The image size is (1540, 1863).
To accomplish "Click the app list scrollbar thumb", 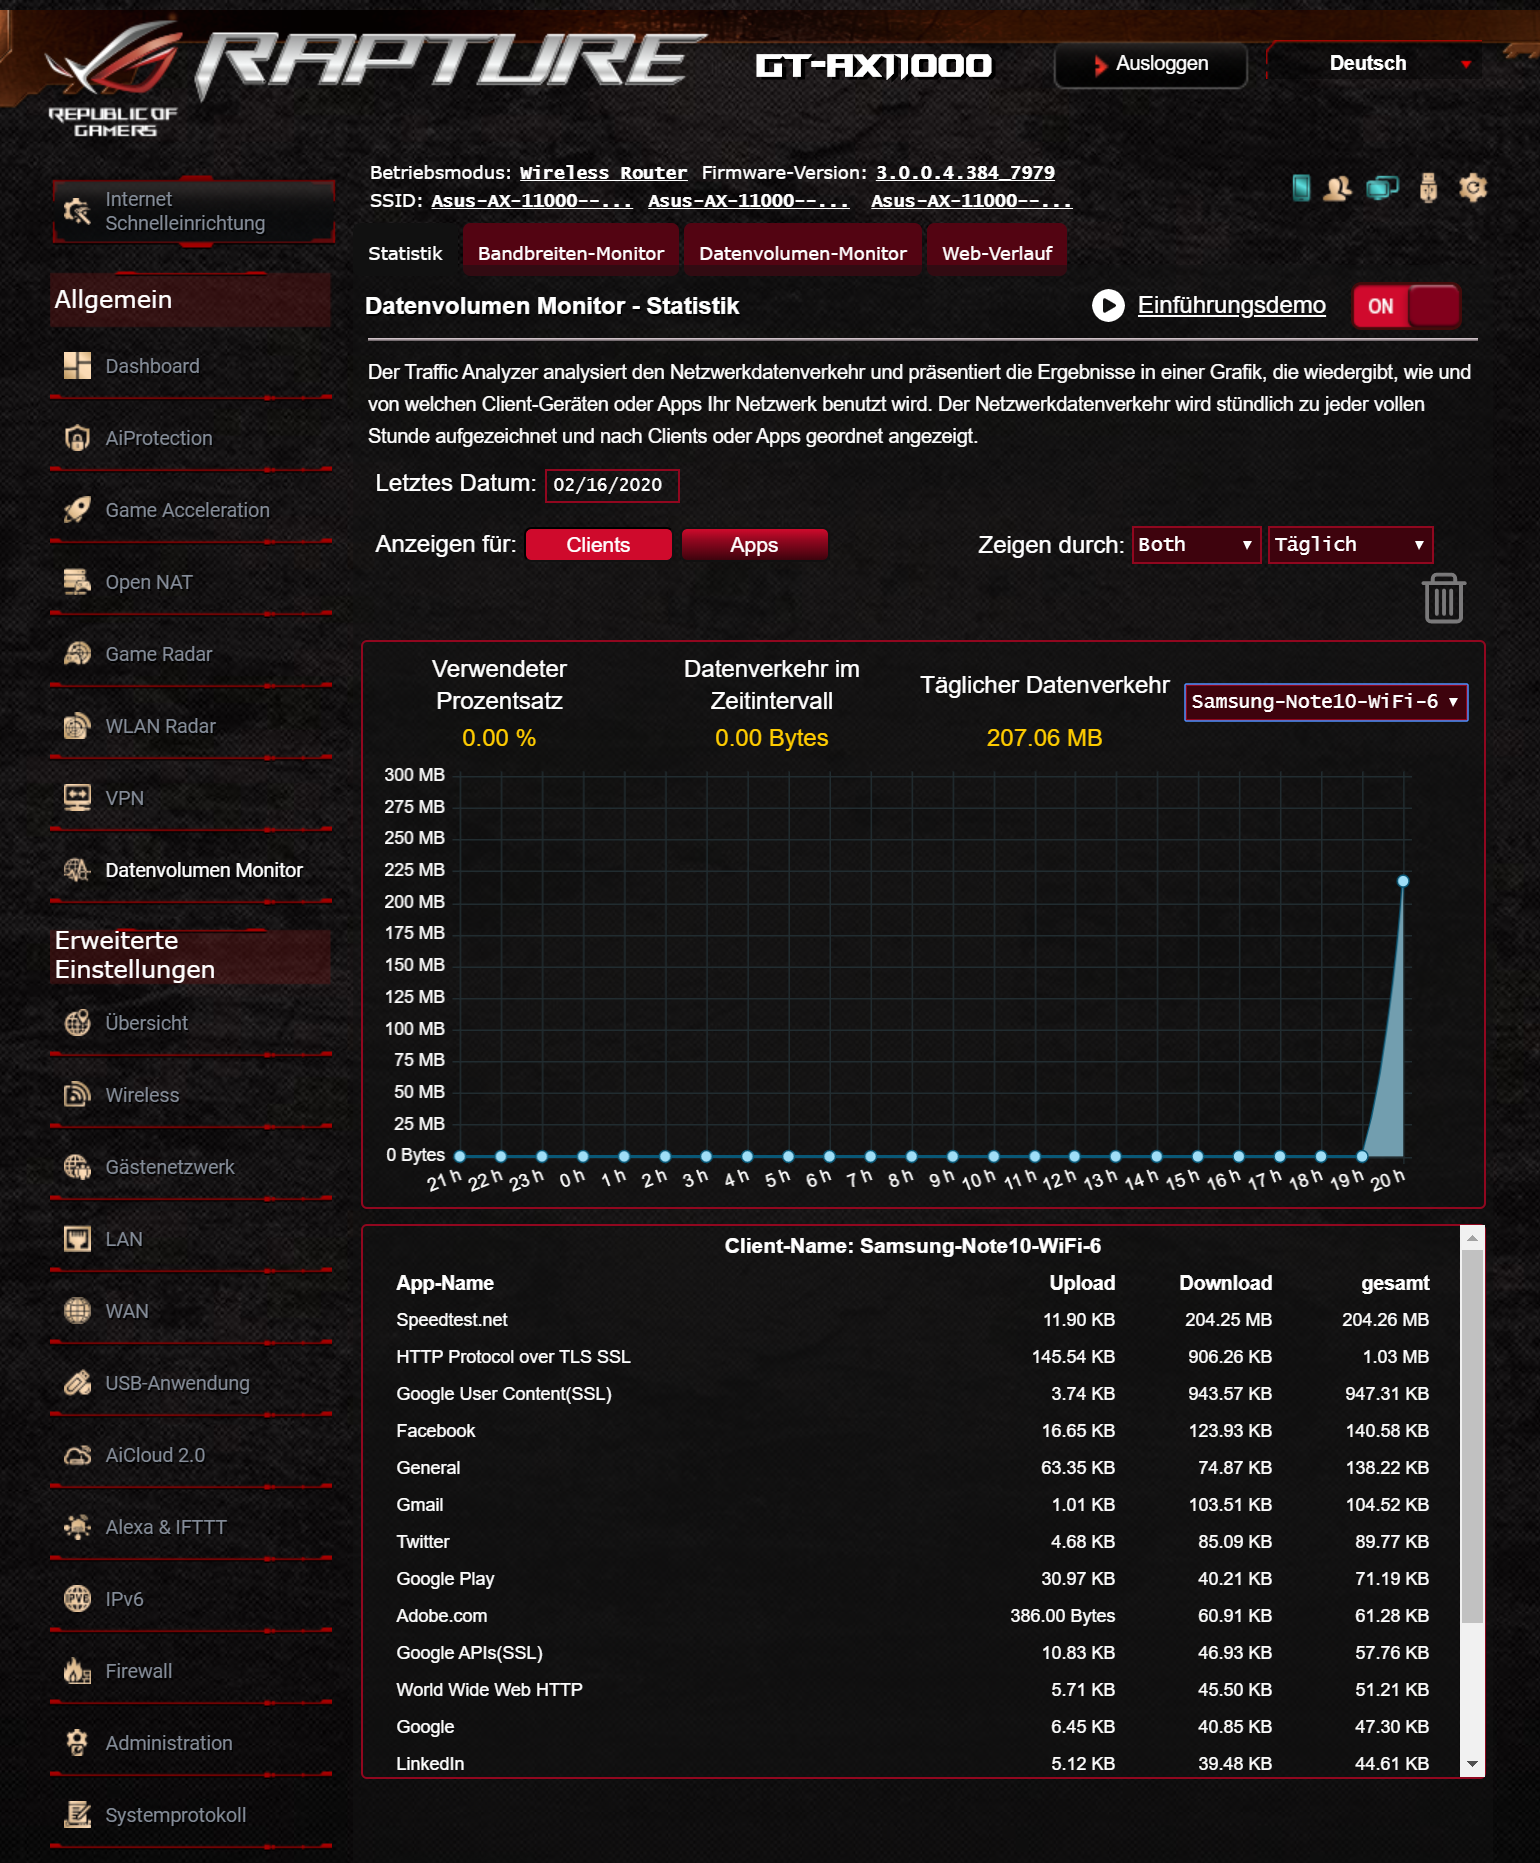I will [x=1472, y=1436].
